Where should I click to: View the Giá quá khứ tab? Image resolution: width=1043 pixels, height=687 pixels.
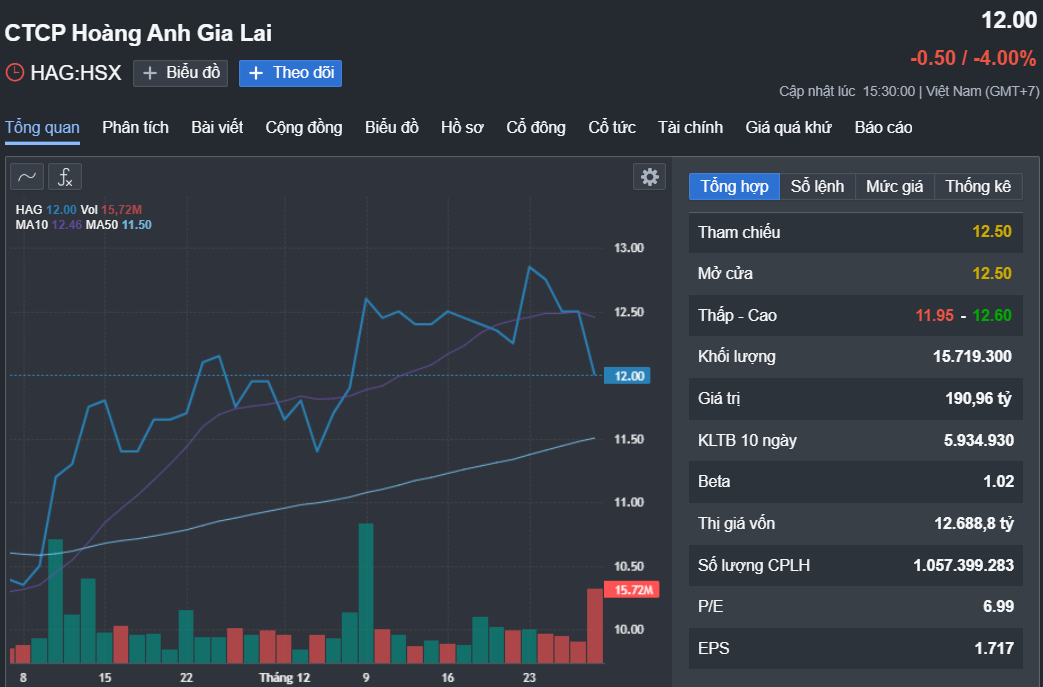click(x=788, y=128)
